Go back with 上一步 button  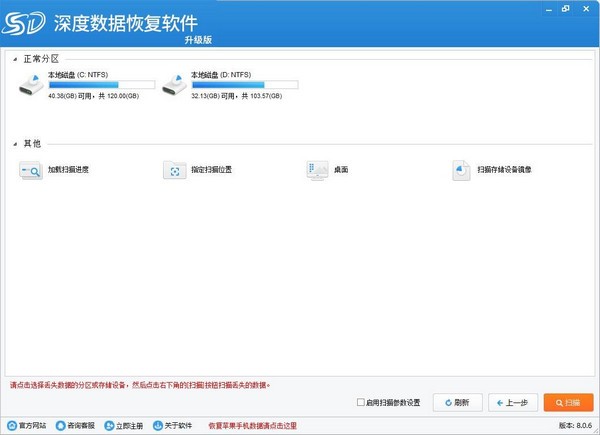point(514,403)
